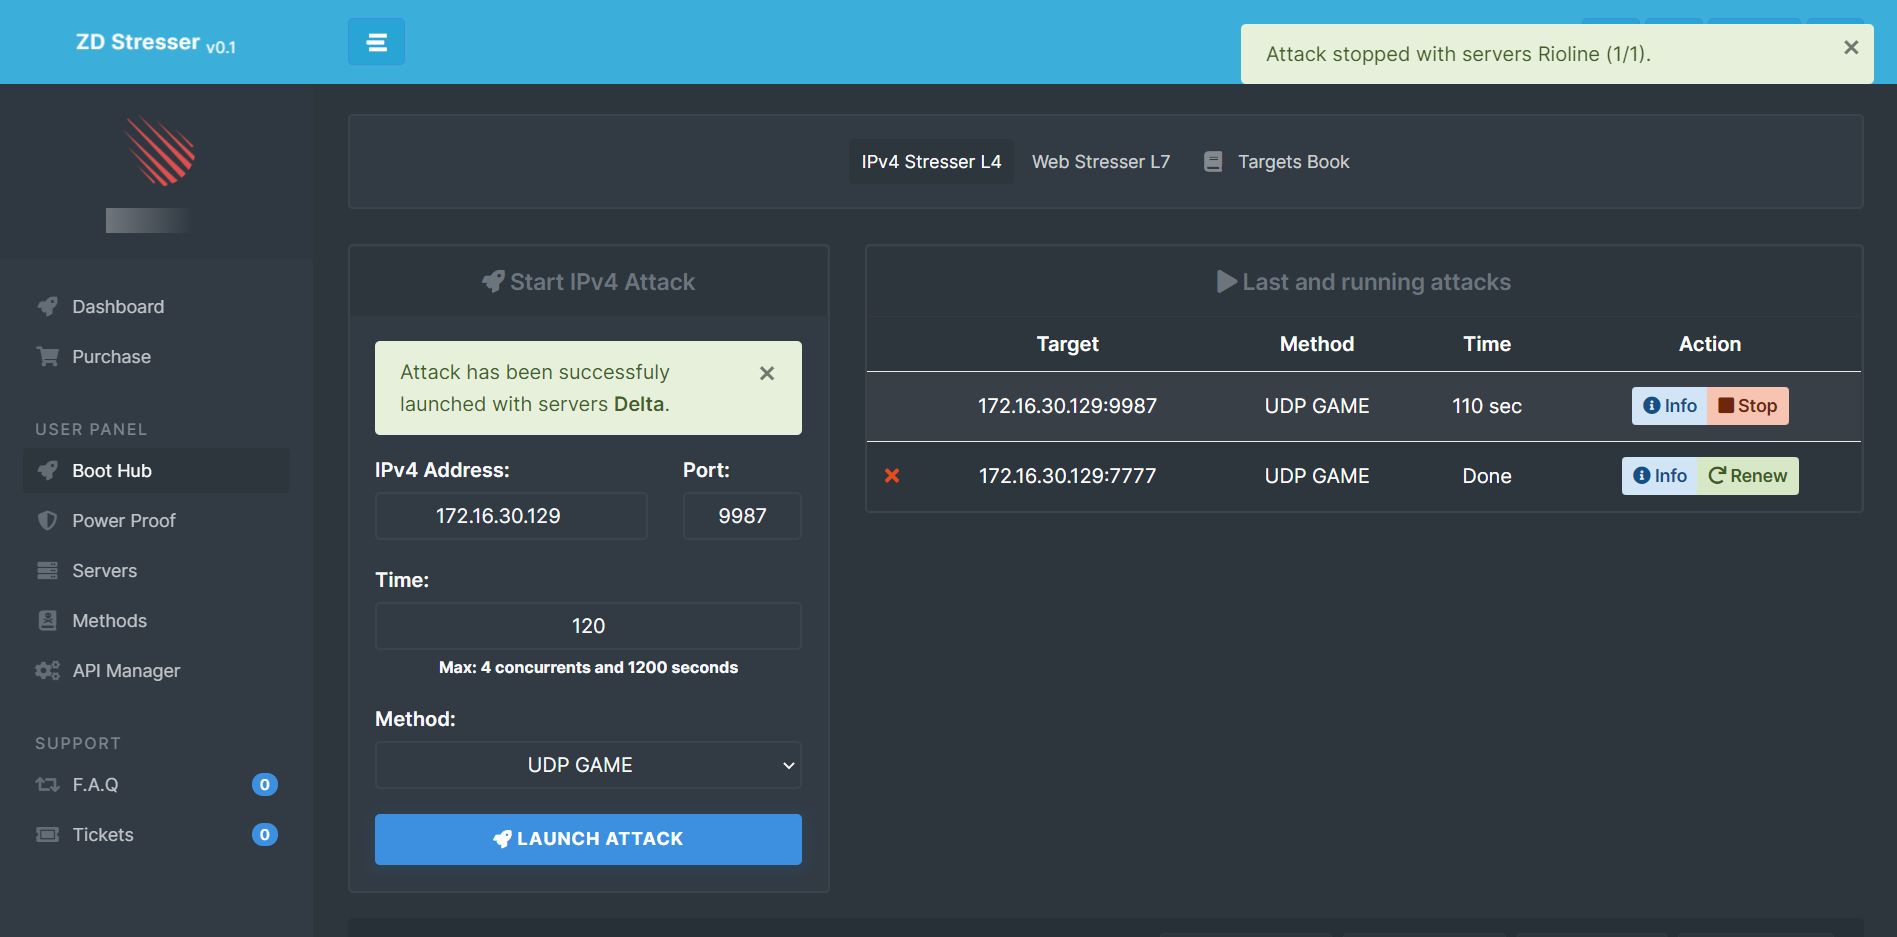Switch to the Web Stresser L7 tab
1897x937 pixels.
coord(1100,162)
